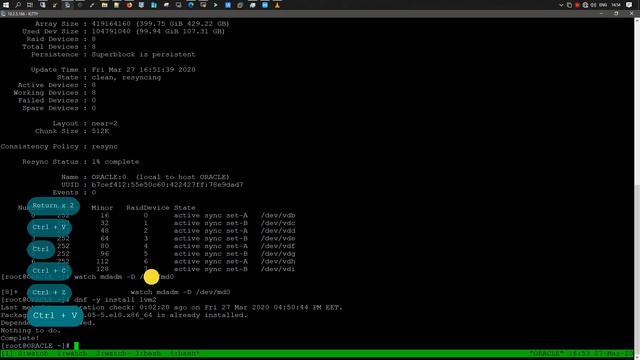This screenshot has height=360, width=640.
Task: Click "Consistency Policy : resync" line
Action: (59, 147)
